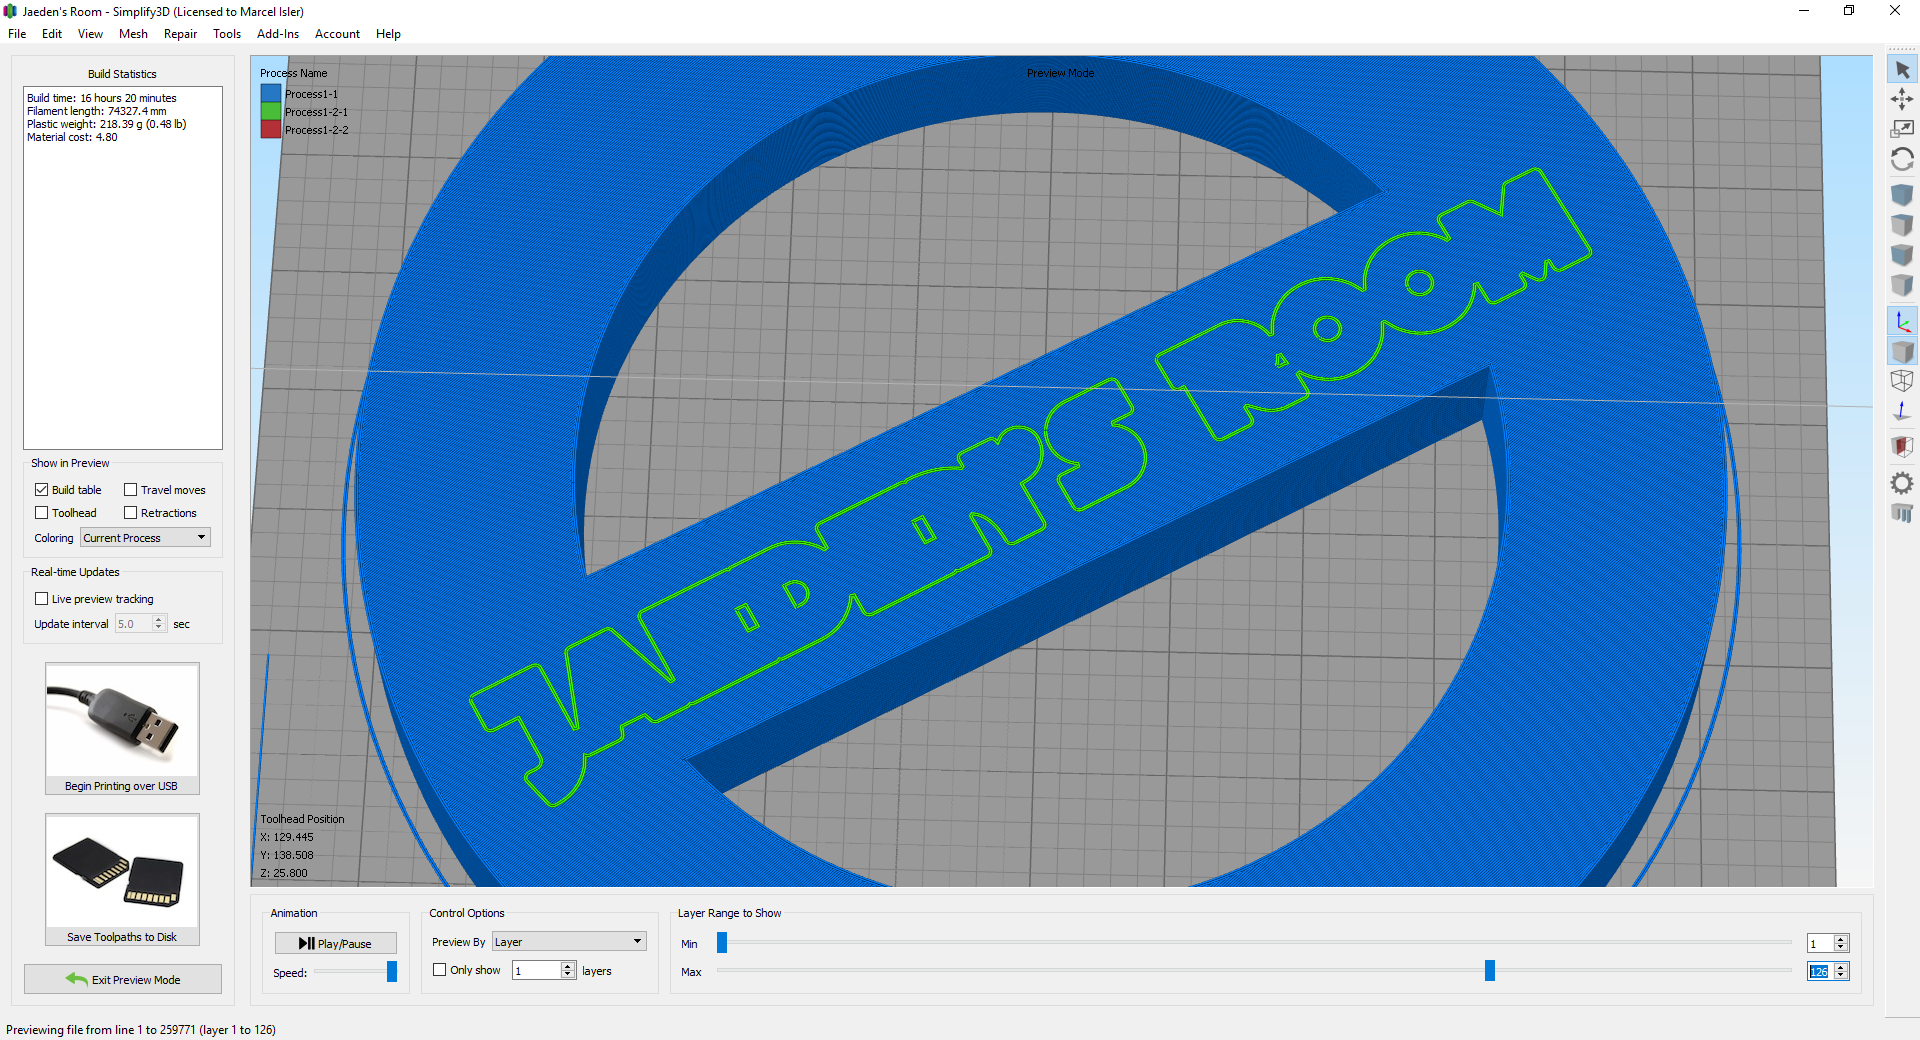Switch to side view cube icon
This screenshot has width=1920, height=1040.
(x=1902, y=284)
